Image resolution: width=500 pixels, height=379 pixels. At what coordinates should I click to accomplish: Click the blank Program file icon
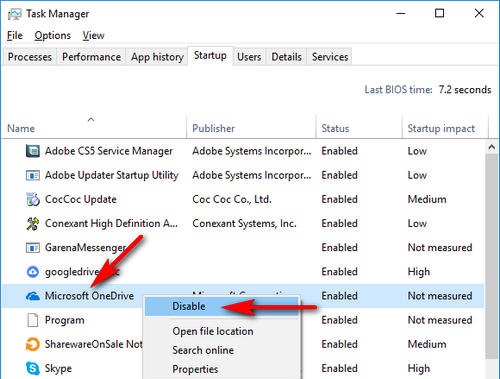point(33,320)
